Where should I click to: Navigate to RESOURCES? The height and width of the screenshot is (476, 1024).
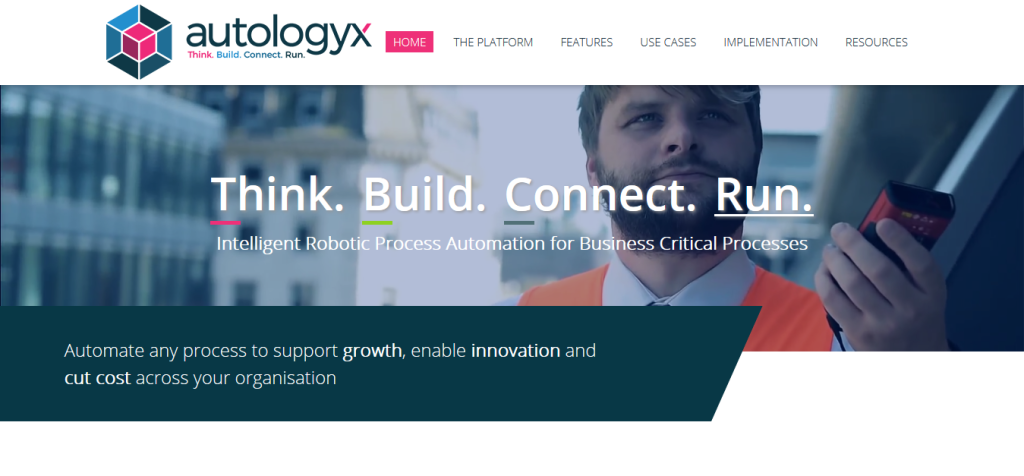tap(876, 42)
